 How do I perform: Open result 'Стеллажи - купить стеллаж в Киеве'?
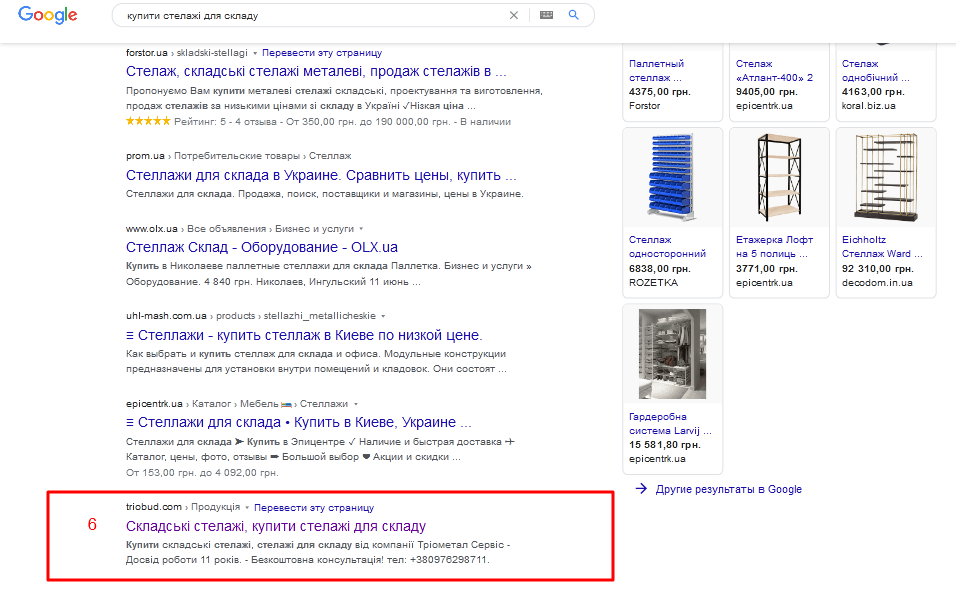point(304,335)
